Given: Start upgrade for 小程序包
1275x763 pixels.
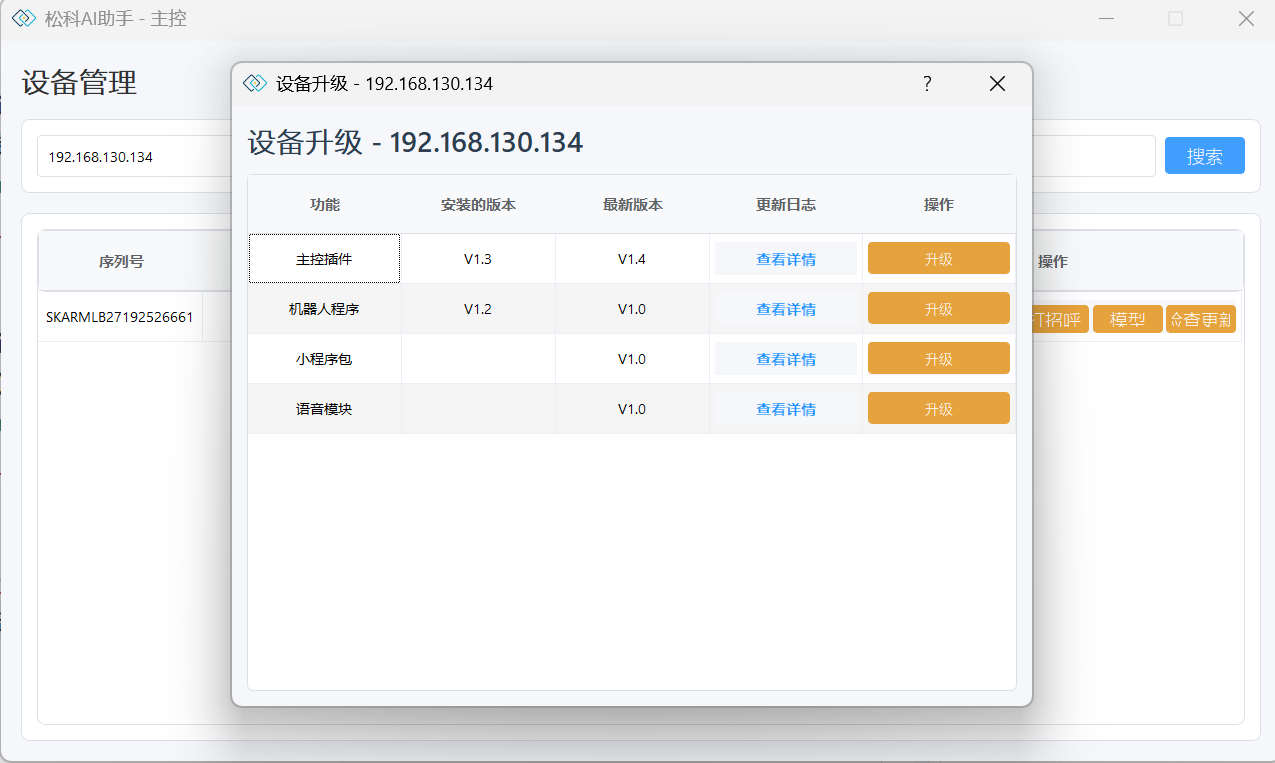Looking at the screenshot, I should (x=938, y=359).
